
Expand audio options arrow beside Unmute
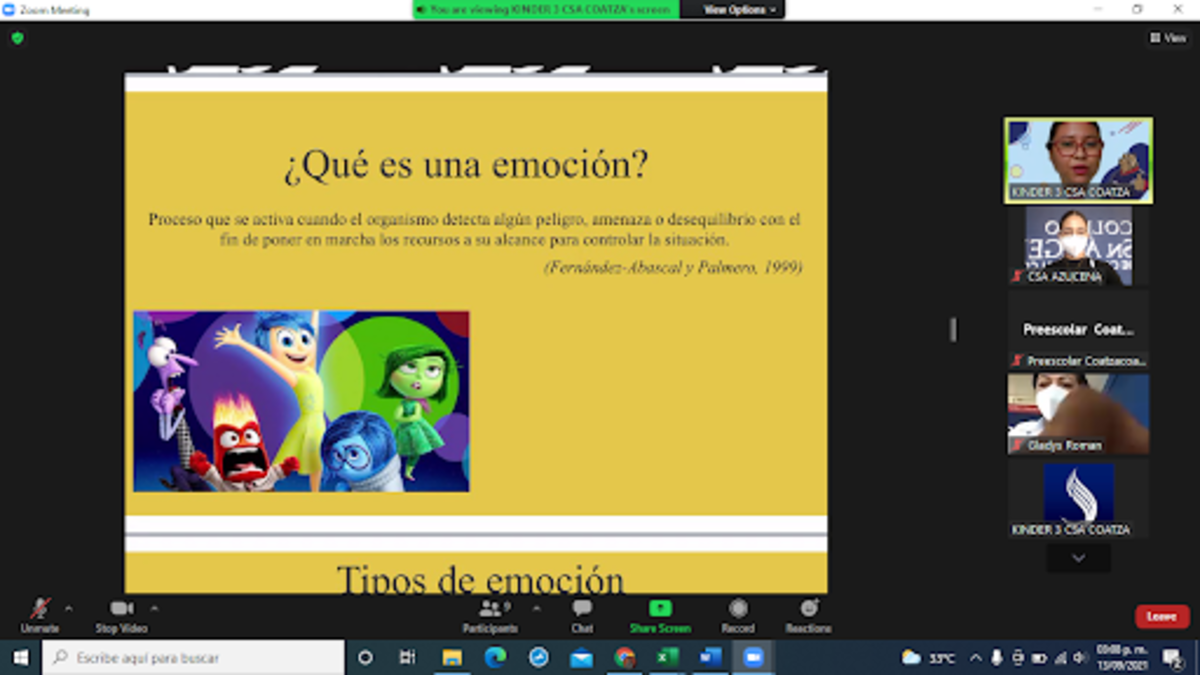tap(69, 608)
